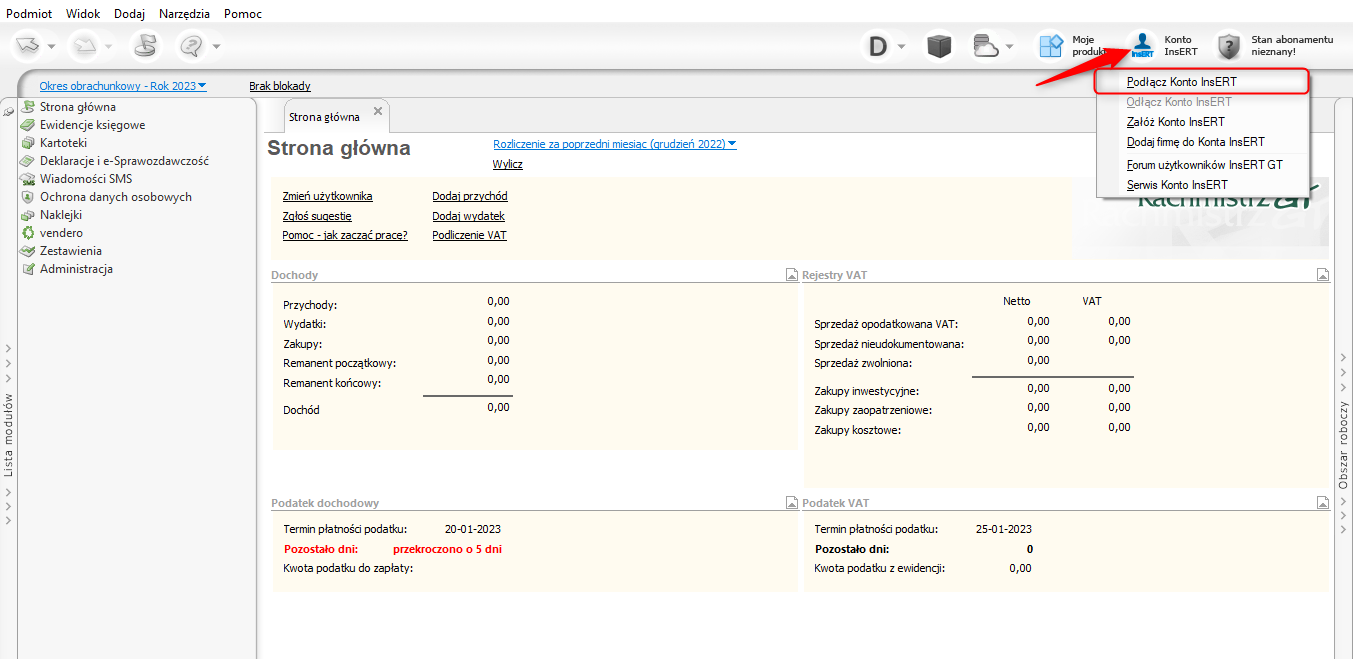This screenshot has width=1353, height=659.
Task: Open the Pomoc menu
Action: click(x=243, y=14)
